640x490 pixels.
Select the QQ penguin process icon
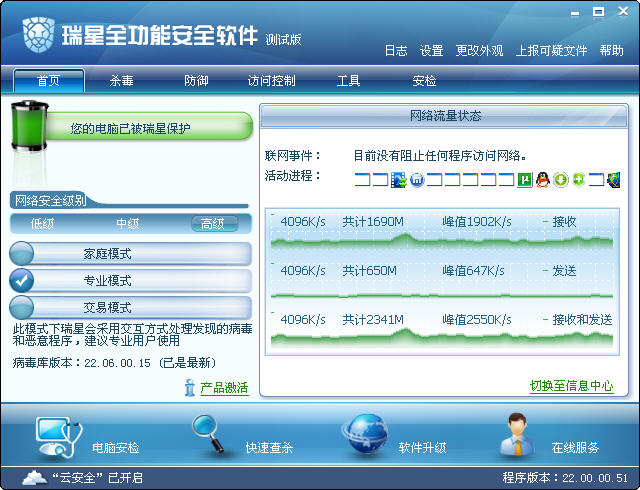(543, 180)
